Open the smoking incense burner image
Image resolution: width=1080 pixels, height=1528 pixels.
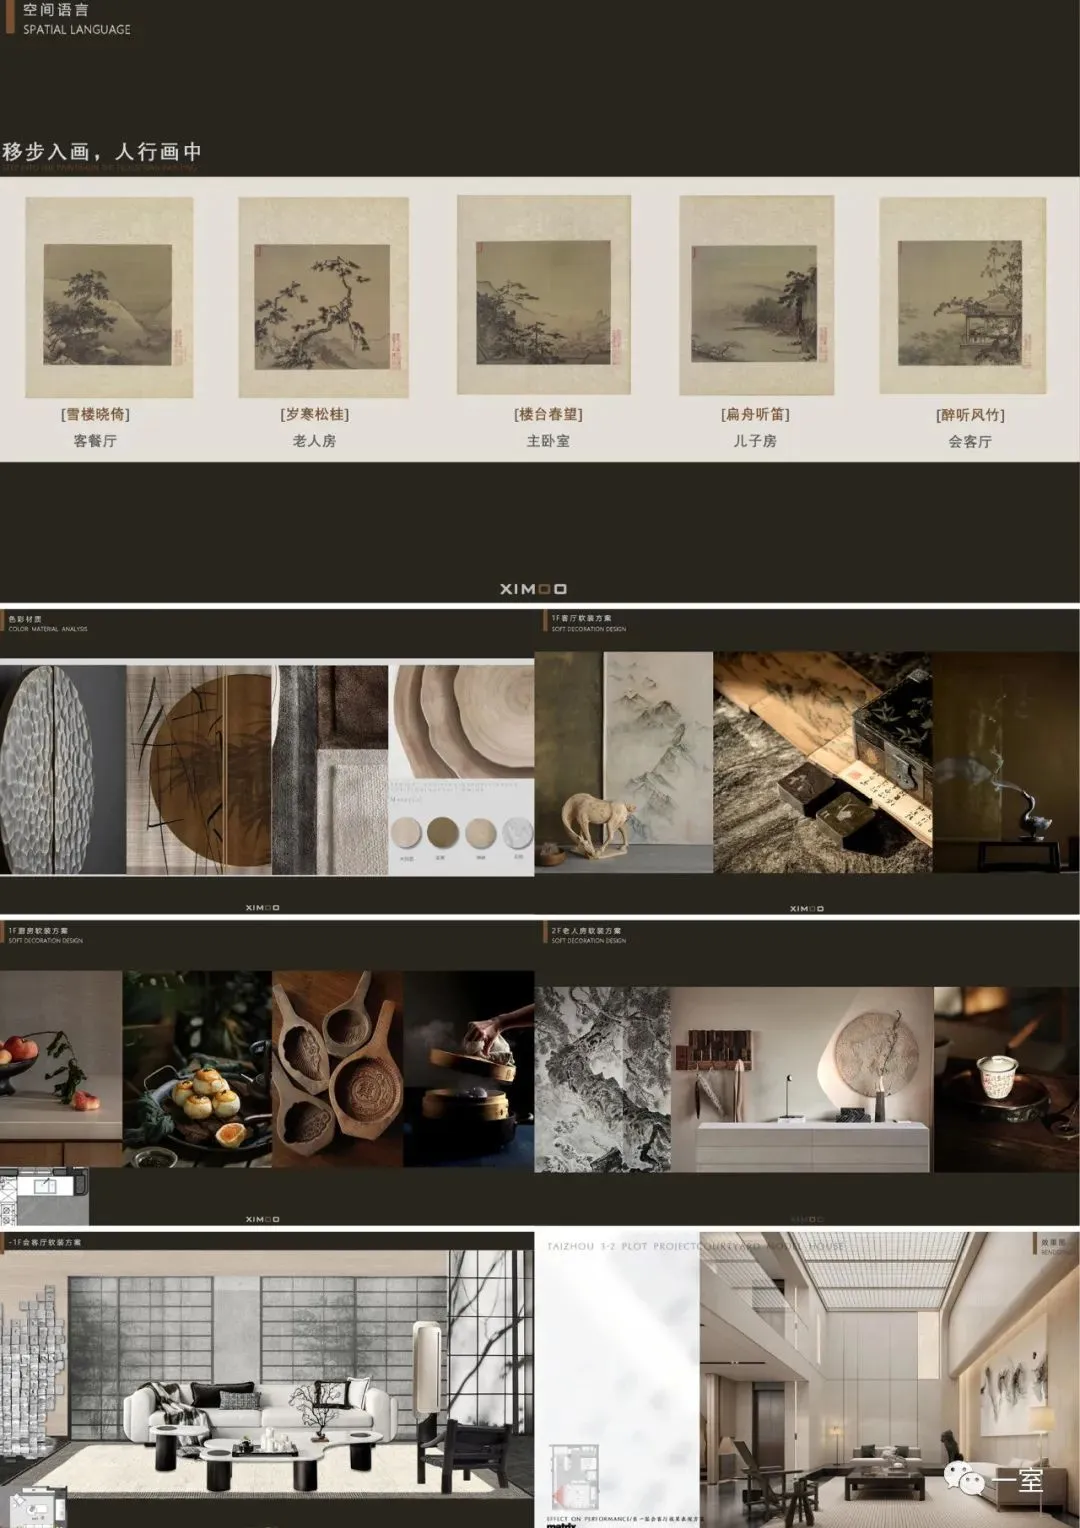(1006, 762)
